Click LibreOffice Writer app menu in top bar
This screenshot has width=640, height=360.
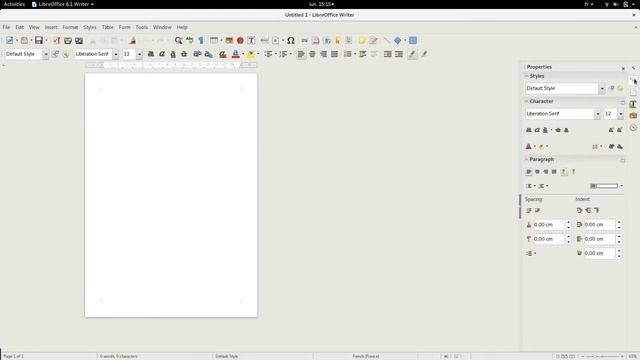coord(63,4)
